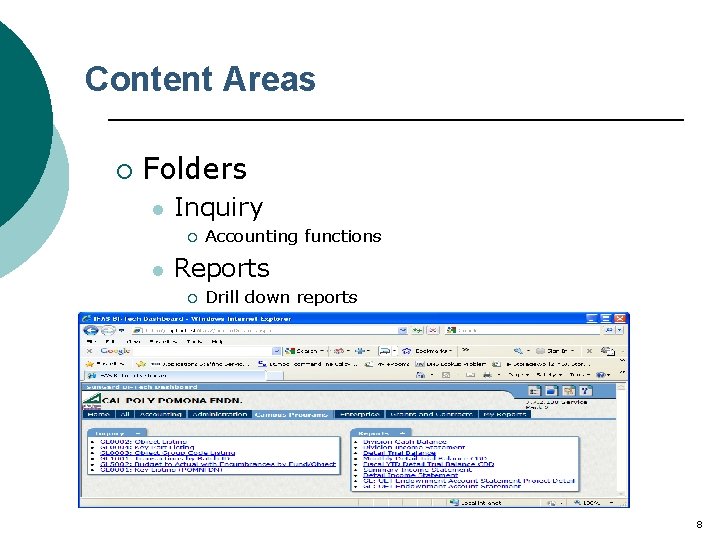This screenshot has height=540, width=720.
Task: Click the Favorites star button
Action: point(106,364)
